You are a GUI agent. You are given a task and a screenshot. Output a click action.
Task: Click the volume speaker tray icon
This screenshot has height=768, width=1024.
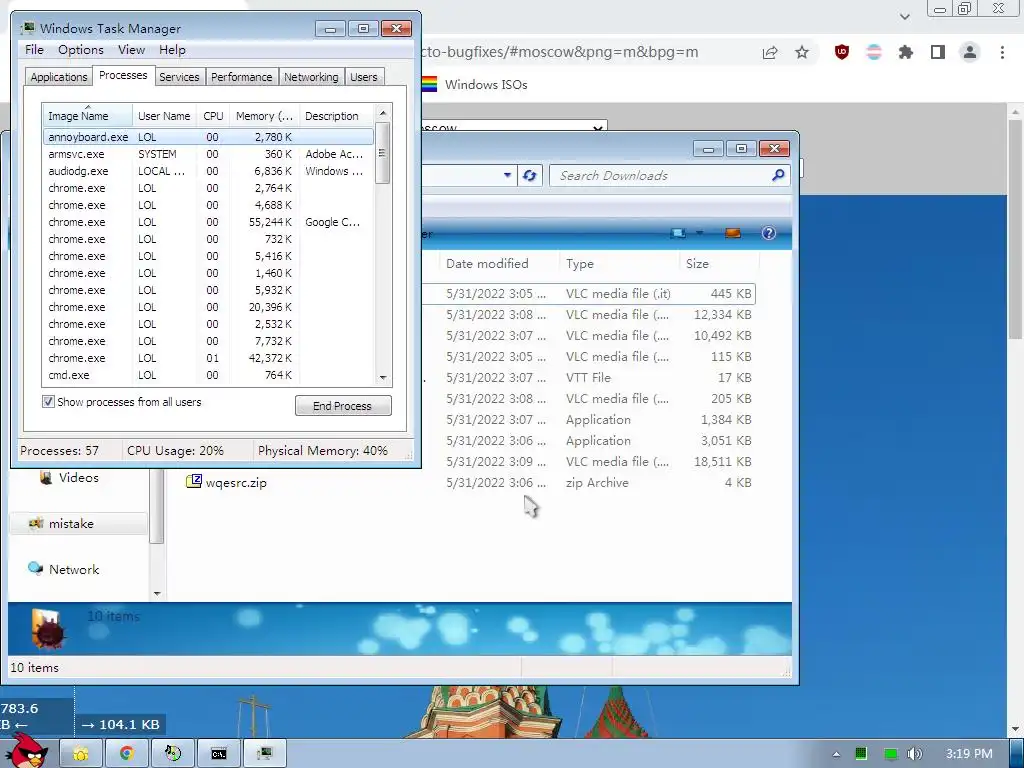click(x=915, y=754)
